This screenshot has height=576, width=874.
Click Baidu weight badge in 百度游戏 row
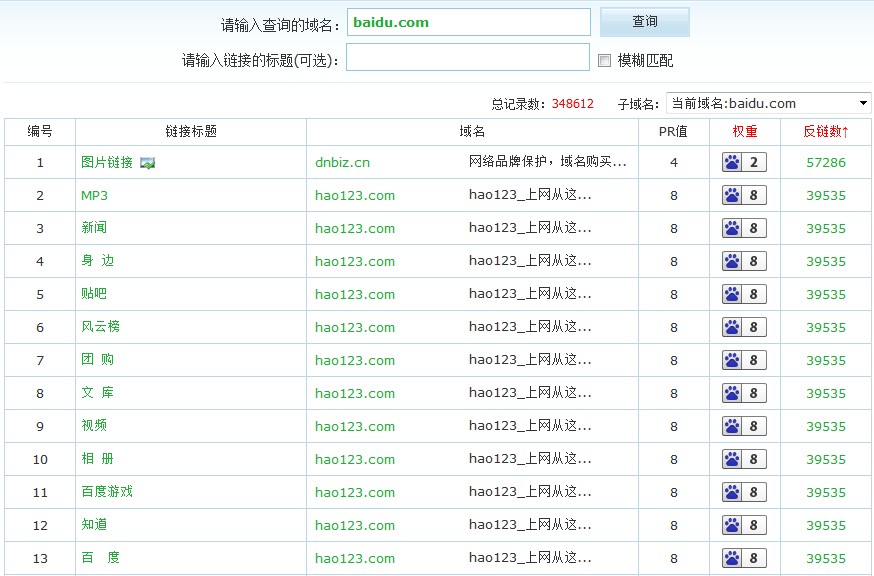point(744,492)
